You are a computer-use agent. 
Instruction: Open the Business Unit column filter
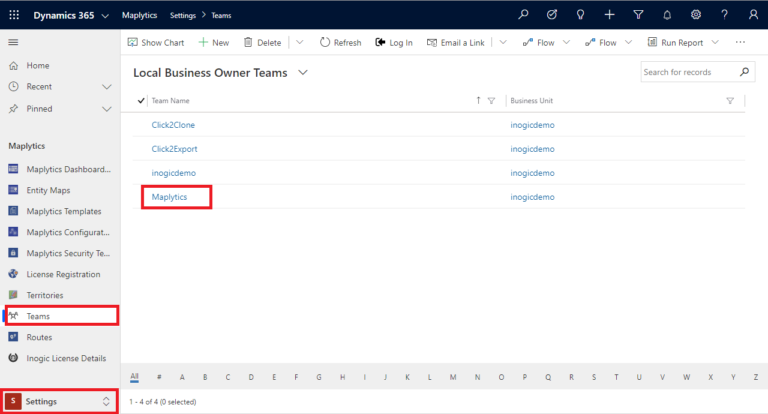point(730,100)
